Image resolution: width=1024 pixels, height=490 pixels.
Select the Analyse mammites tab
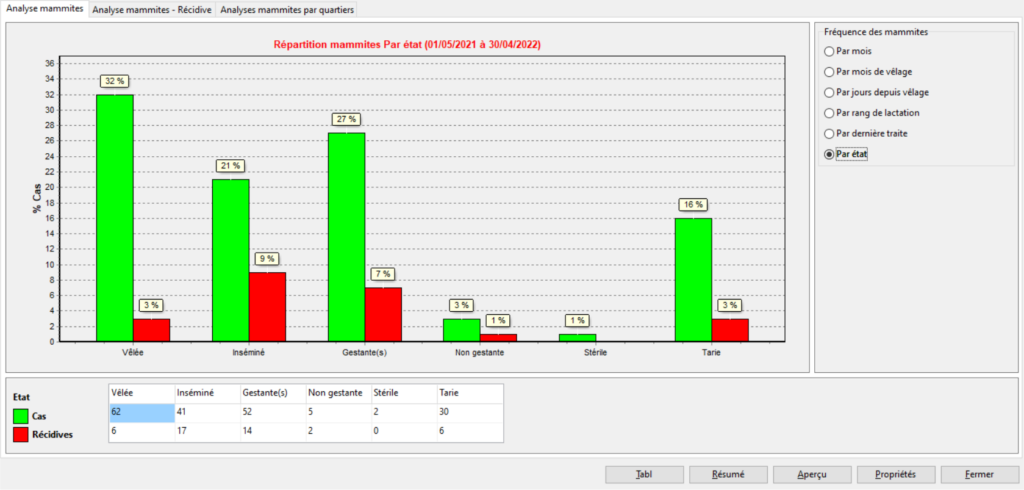click(44, 9)
